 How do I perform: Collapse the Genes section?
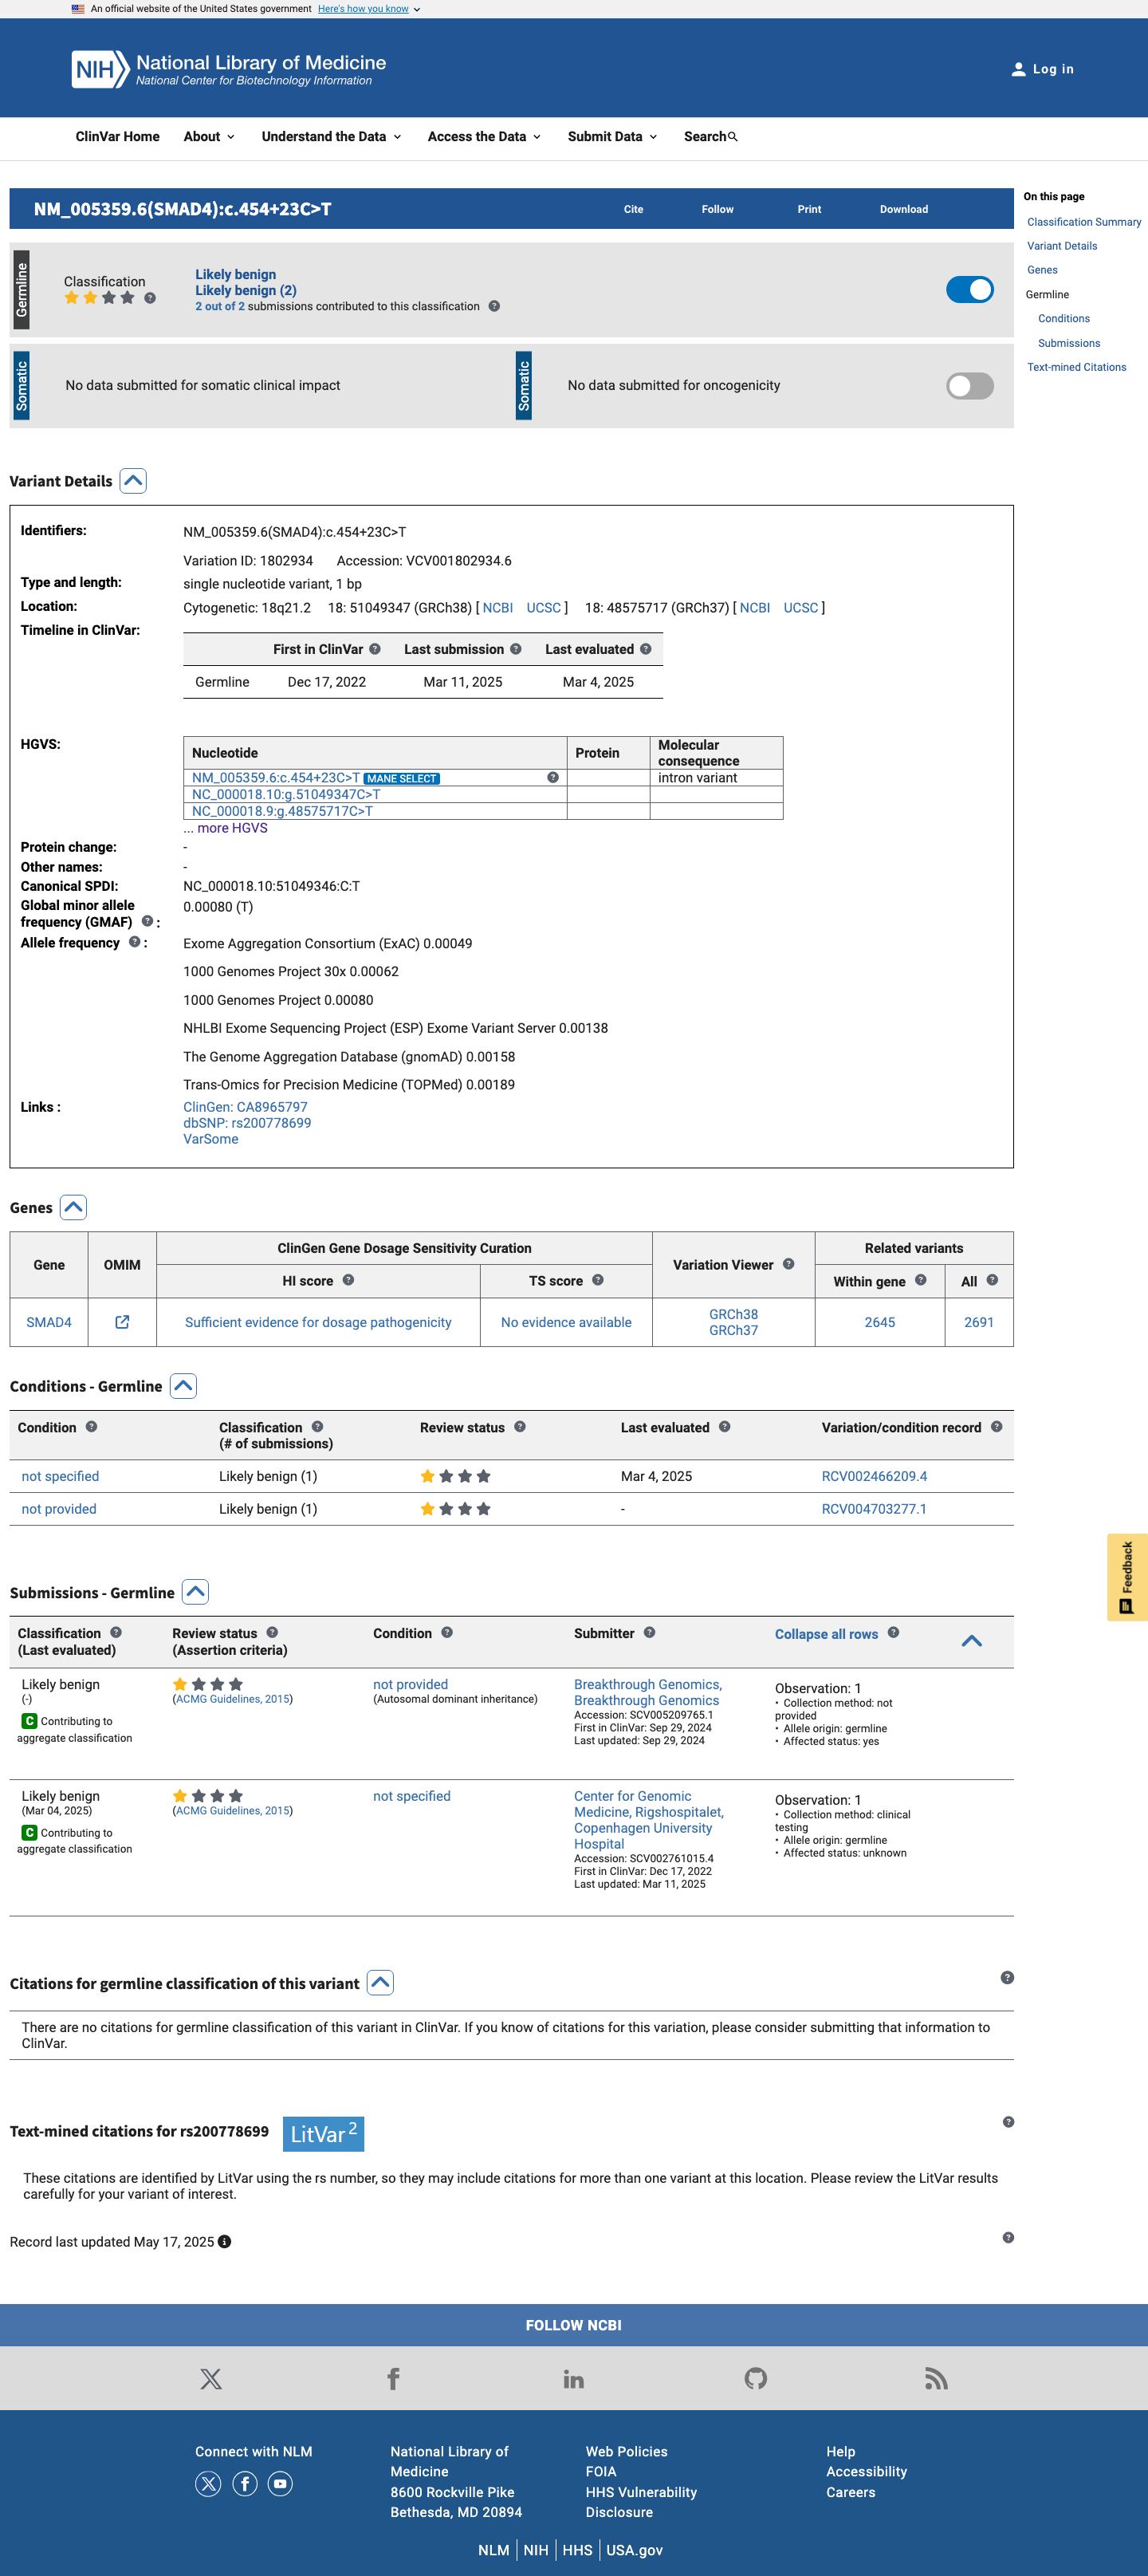pos(73,1208)
